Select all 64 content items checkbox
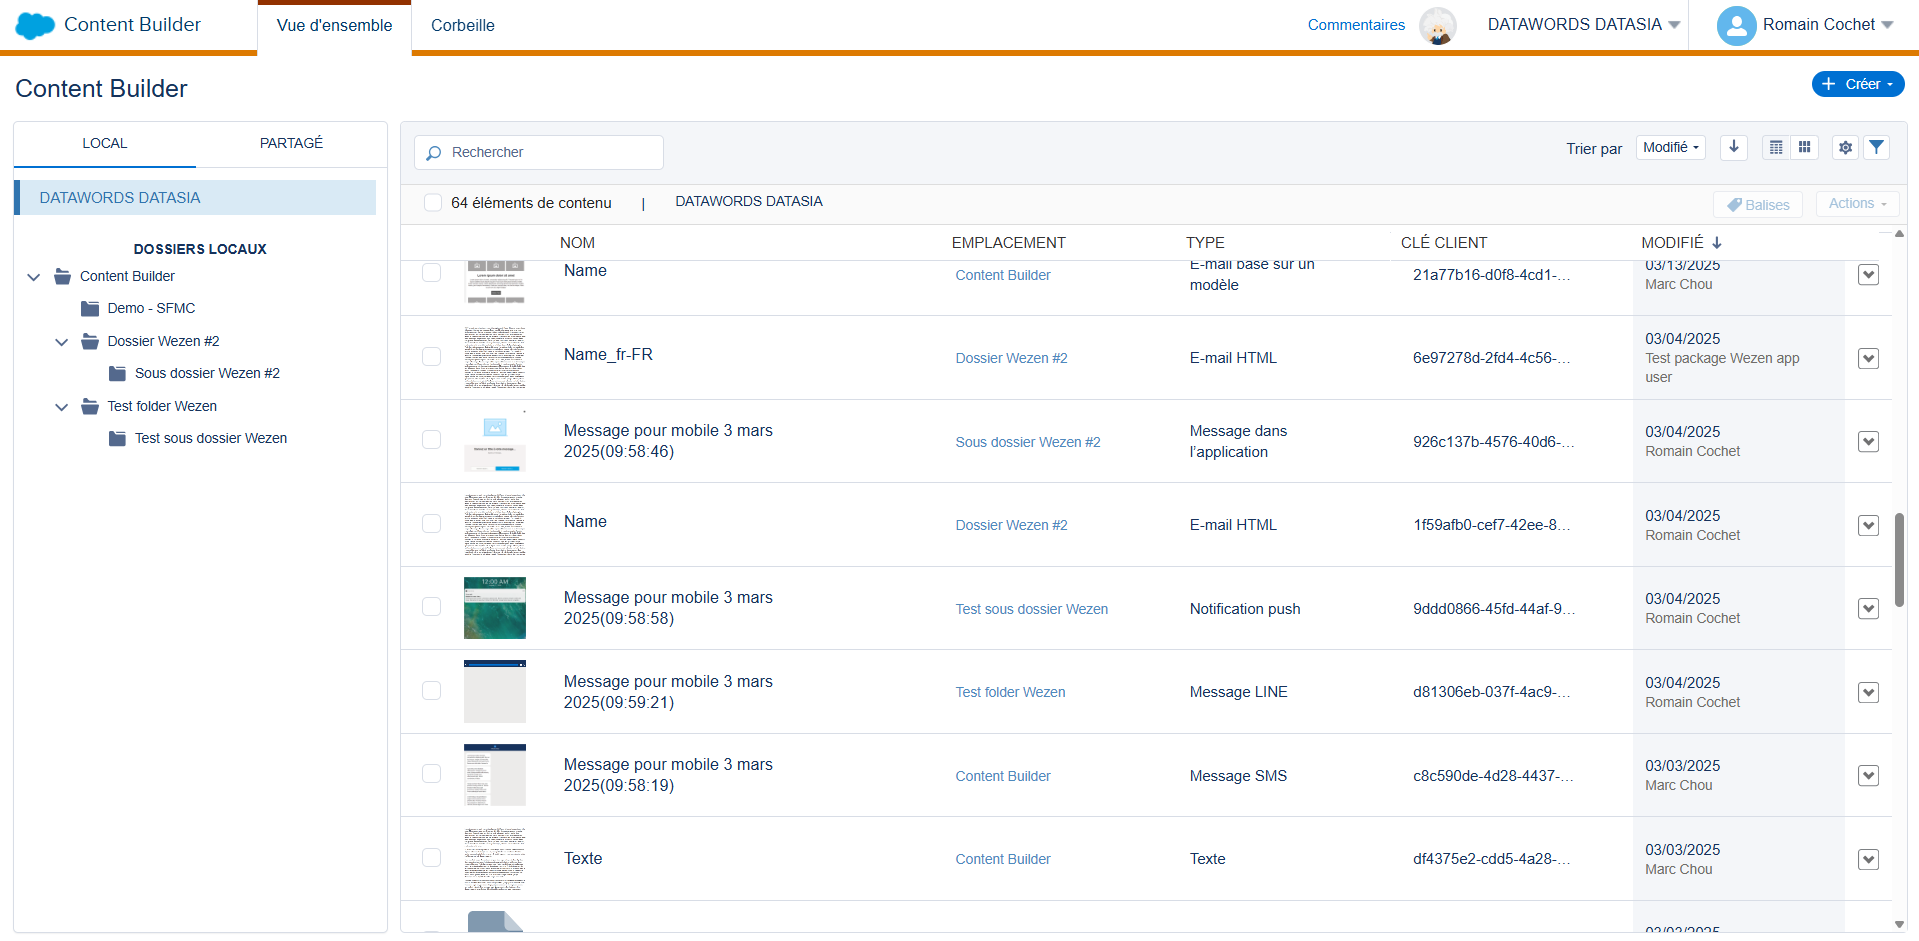The image size is (1919, 941). click(433, 202)
